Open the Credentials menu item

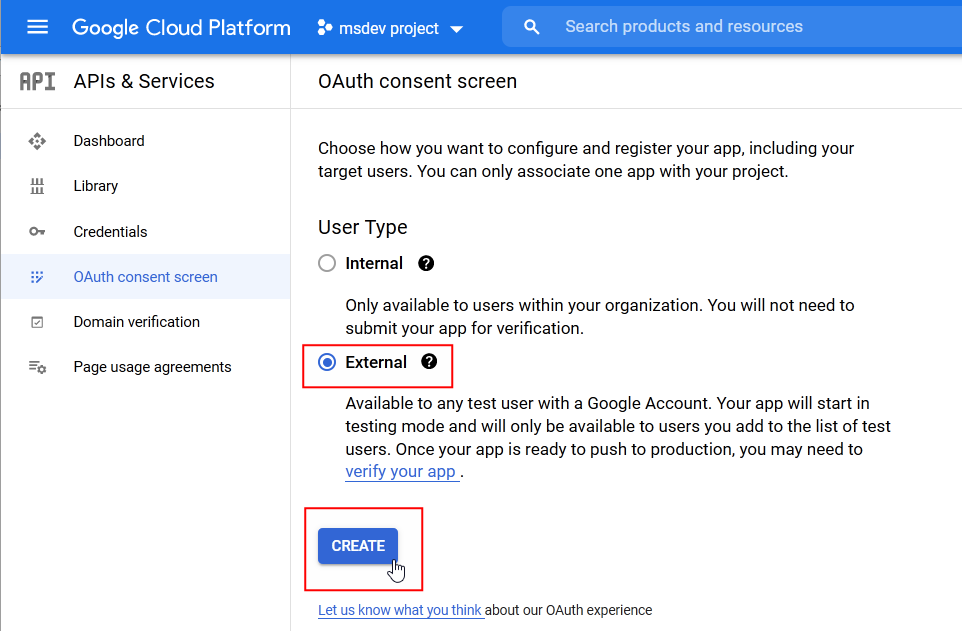[110, 232]
